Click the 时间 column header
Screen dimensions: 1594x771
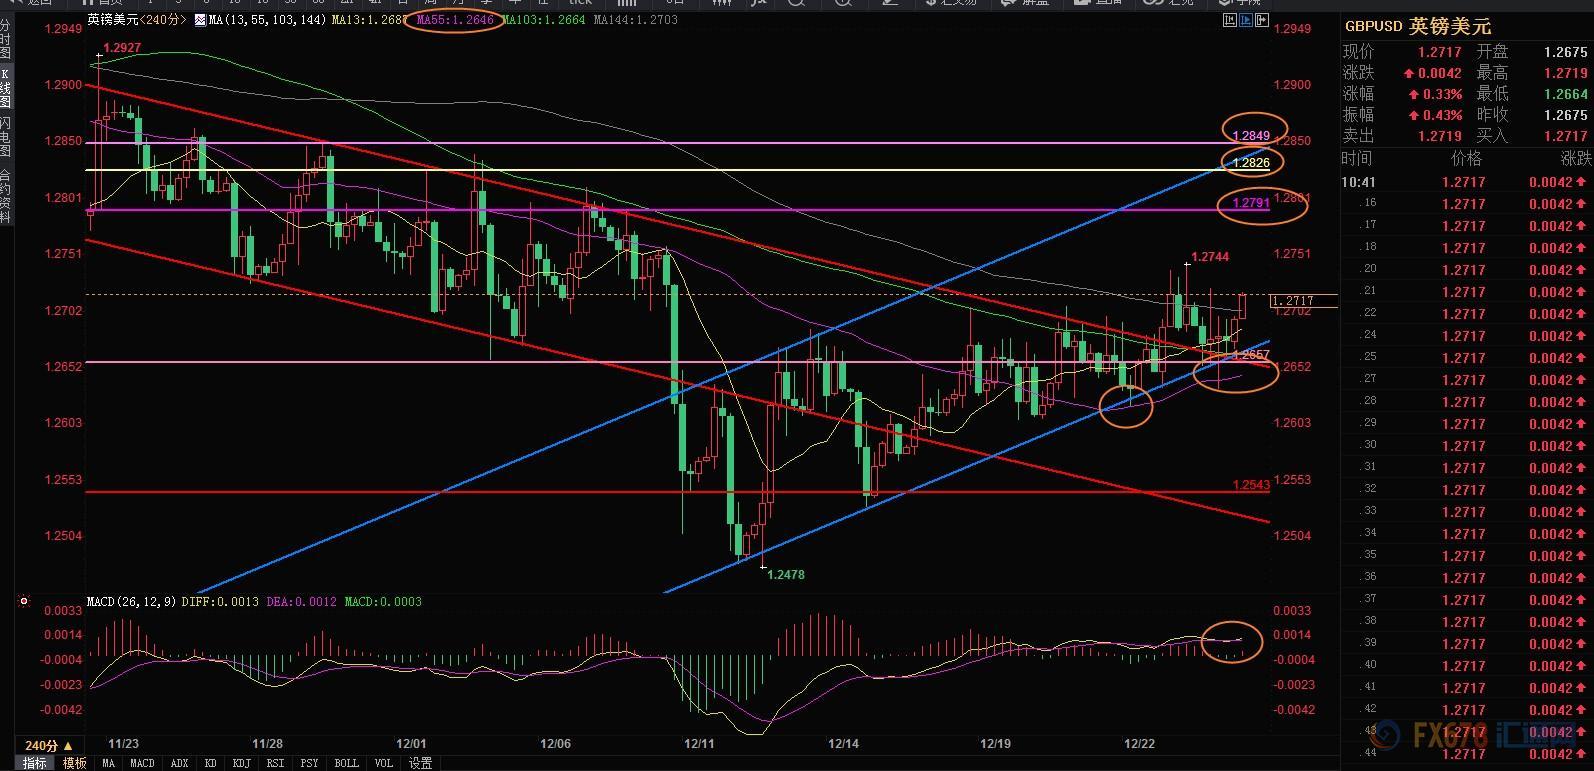click(x=1357, y=159)
